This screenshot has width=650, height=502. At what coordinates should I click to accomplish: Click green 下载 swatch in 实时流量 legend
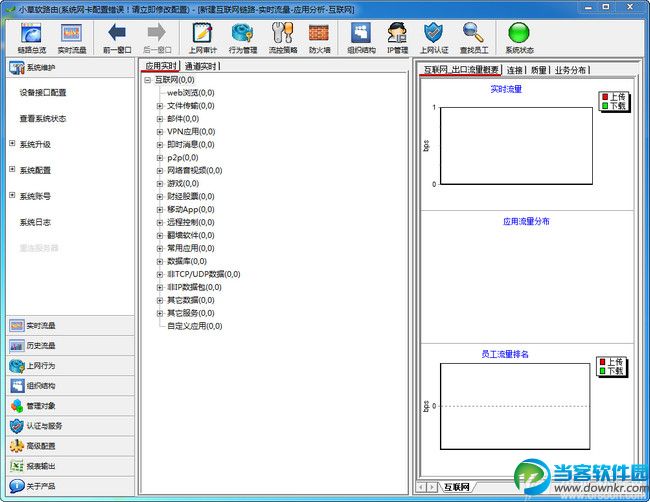[x=605, y=106]
